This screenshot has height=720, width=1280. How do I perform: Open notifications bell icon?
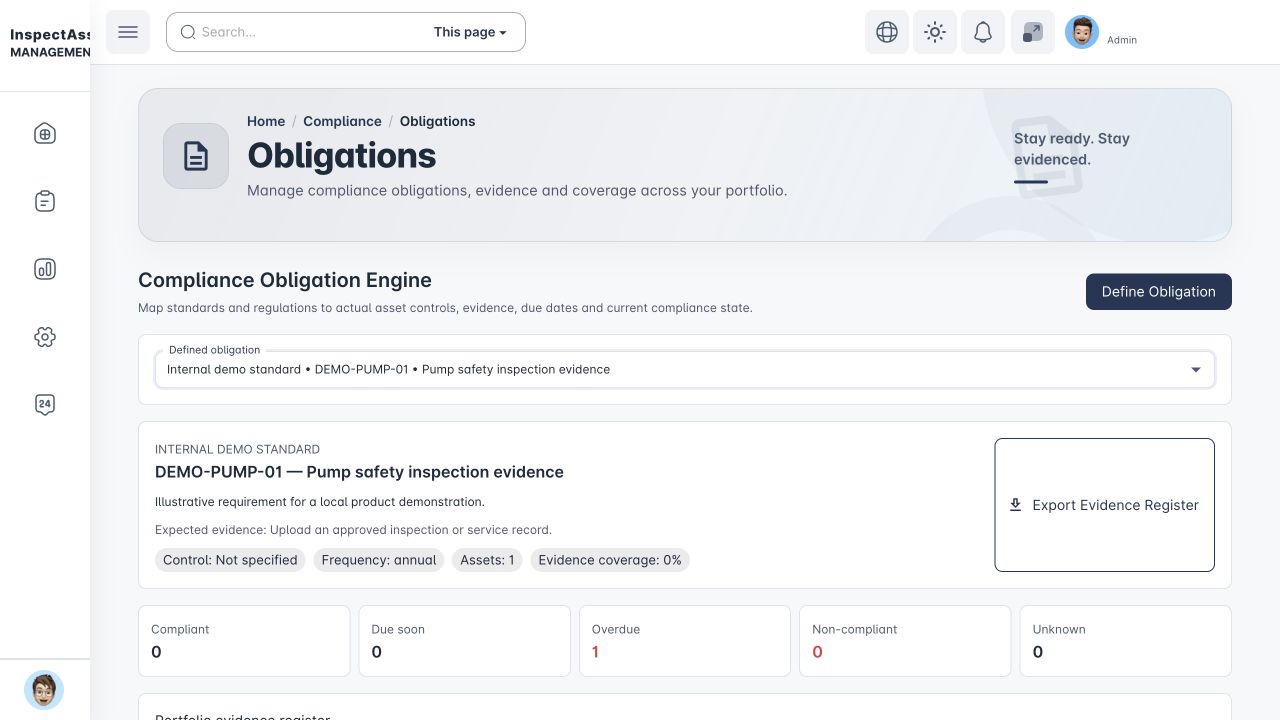click(x=983, y=32)
